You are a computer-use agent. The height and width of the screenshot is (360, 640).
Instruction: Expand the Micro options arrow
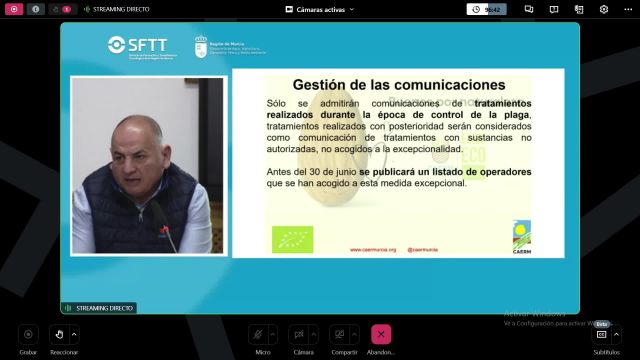(x=273, y=335)
